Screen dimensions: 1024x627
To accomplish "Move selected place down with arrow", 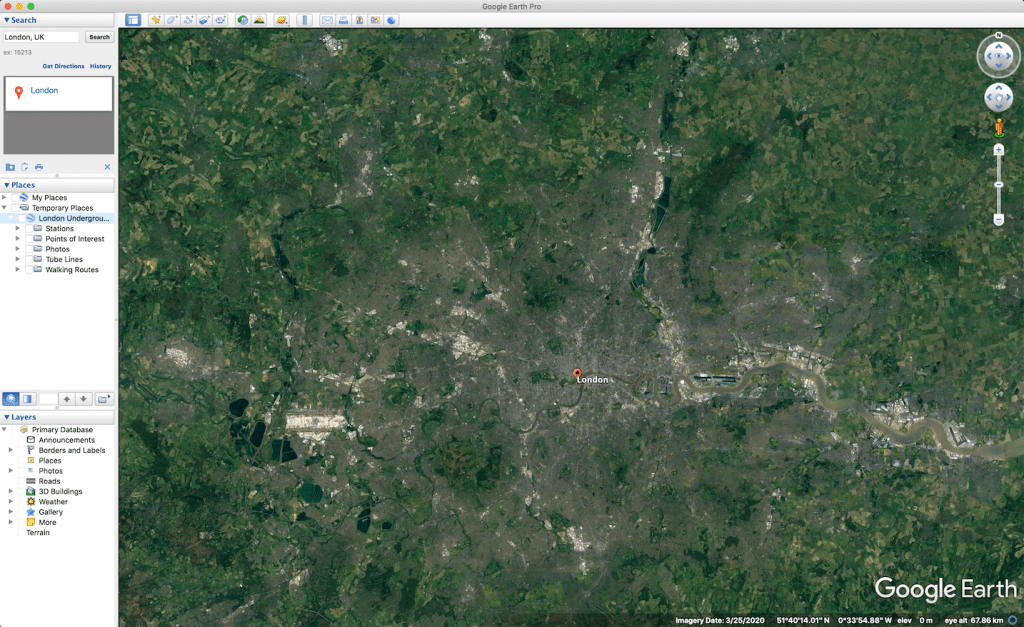I will [x=83, y=399].
